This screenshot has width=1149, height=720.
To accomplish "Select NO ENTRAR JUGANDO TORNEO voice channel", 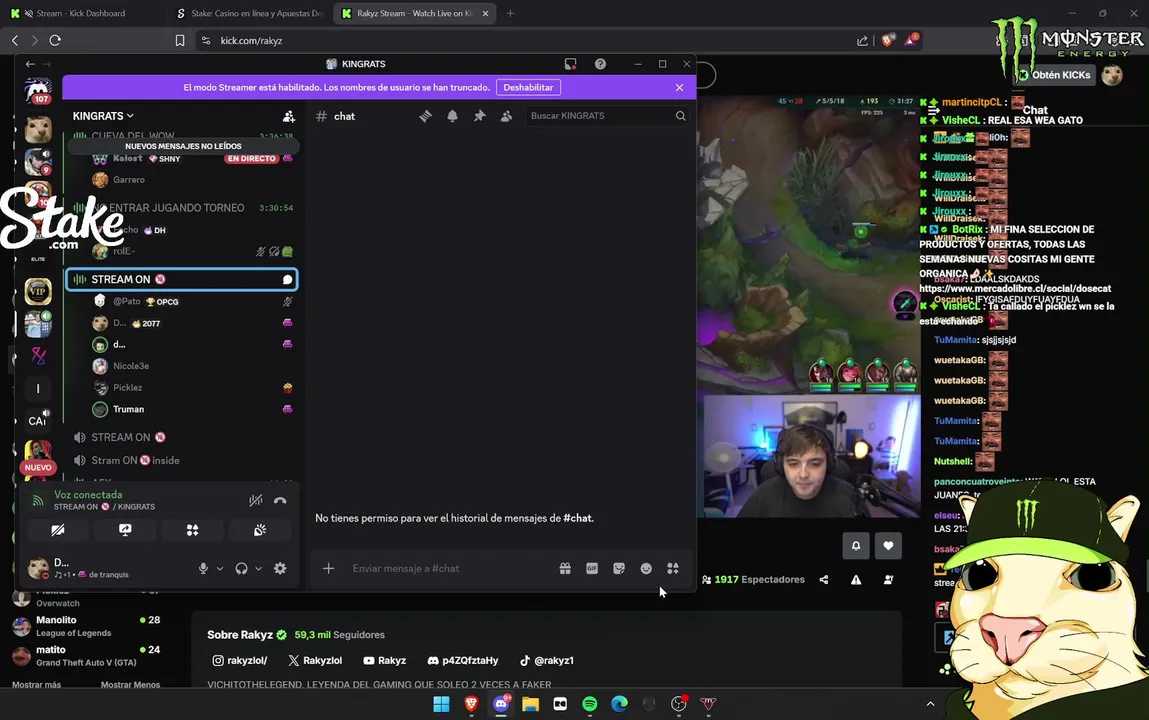I will tap(182, 207).
